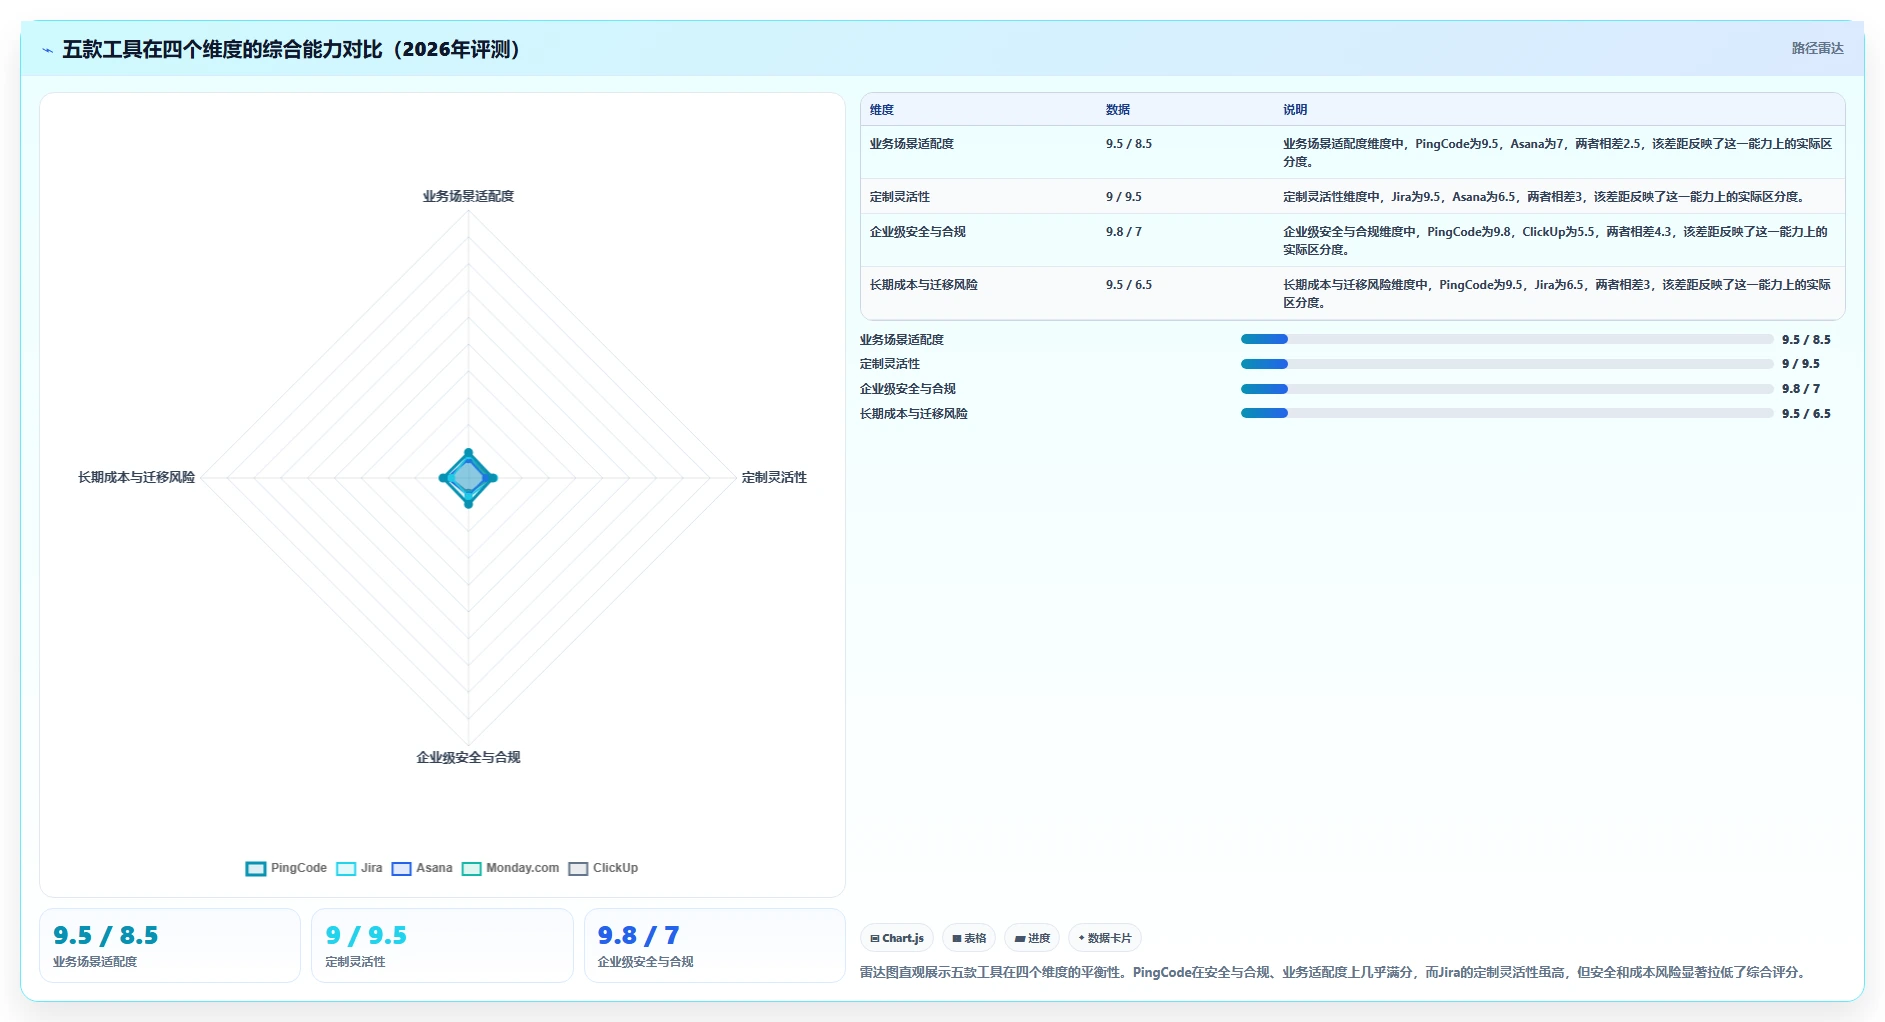Image resolution: width=1885 pixels, height=1022 pixels.
Task: Click the 定制灵活性 radar axis label
Action: (774, 478)
